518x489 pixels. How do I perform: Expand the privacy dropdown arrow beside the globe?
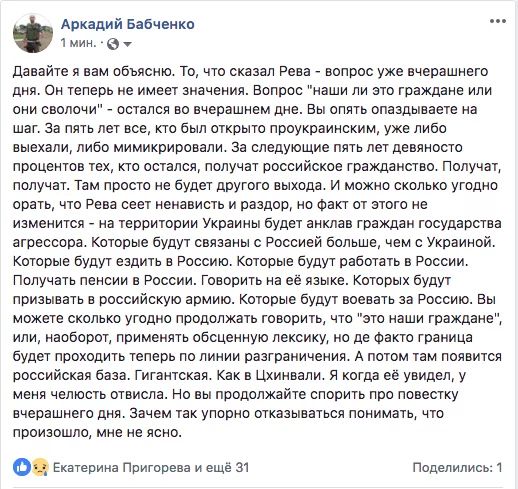[127, 44]
